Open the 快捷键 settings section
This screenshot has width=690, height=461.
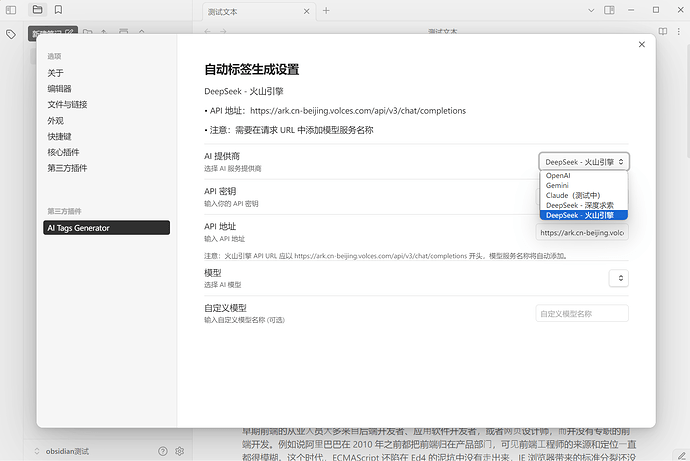[x=59, y=136]
